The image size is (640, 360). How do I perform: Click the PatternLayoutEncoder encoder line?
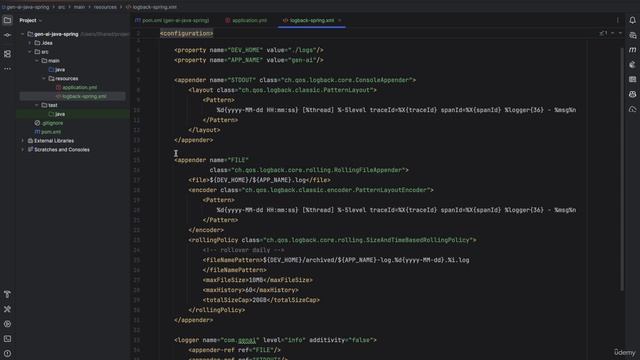point(311,190)
